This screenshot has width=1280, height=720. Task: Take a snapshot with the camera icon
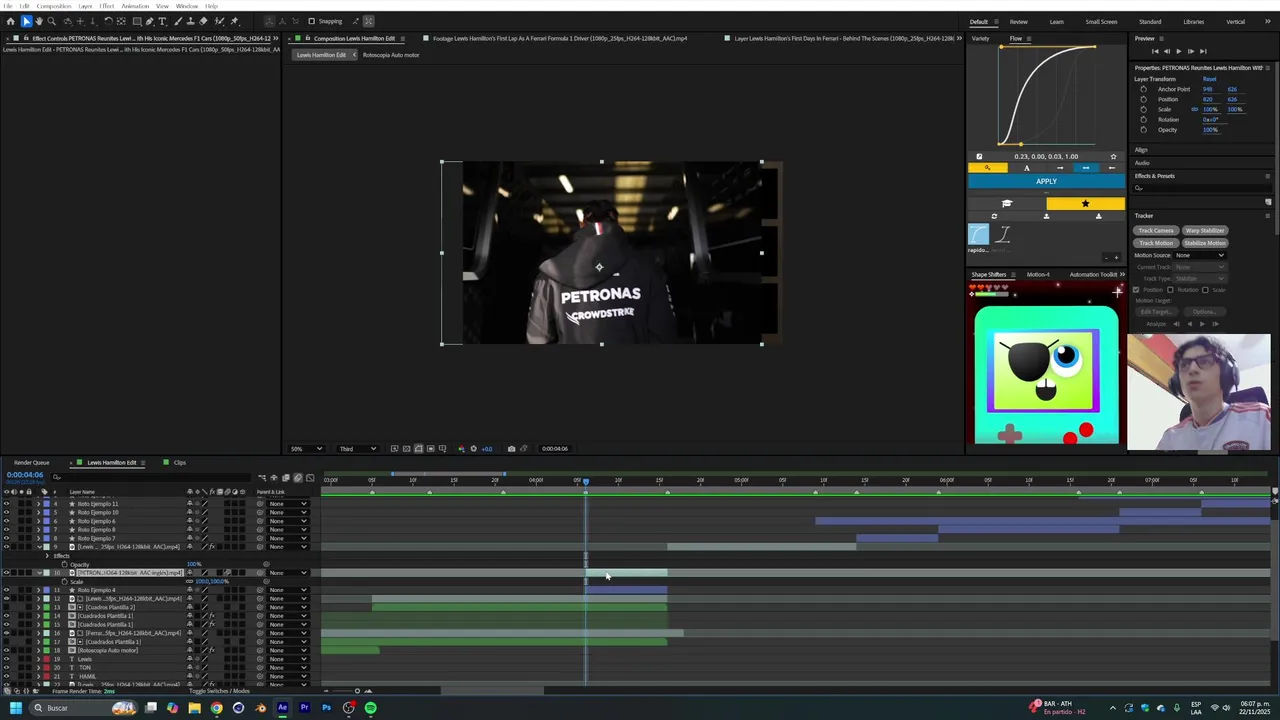coord(511,449)
